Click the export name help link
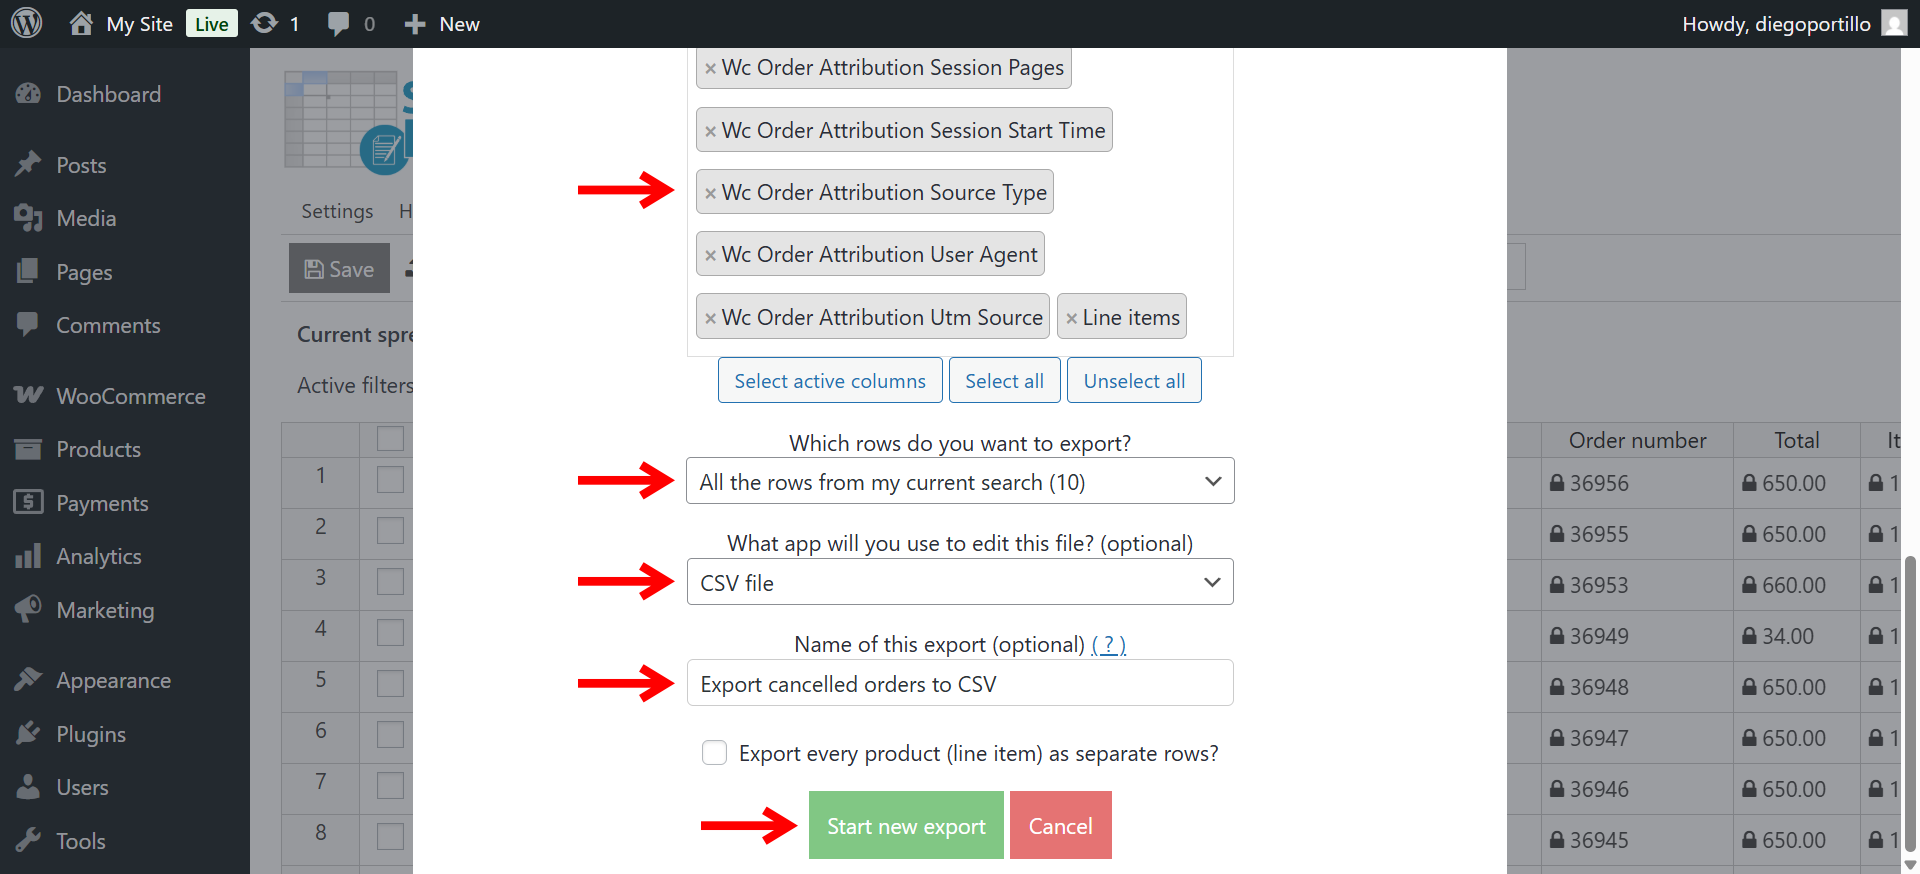This screenshot has height=874, width=1920. (x=1108, y=645)
